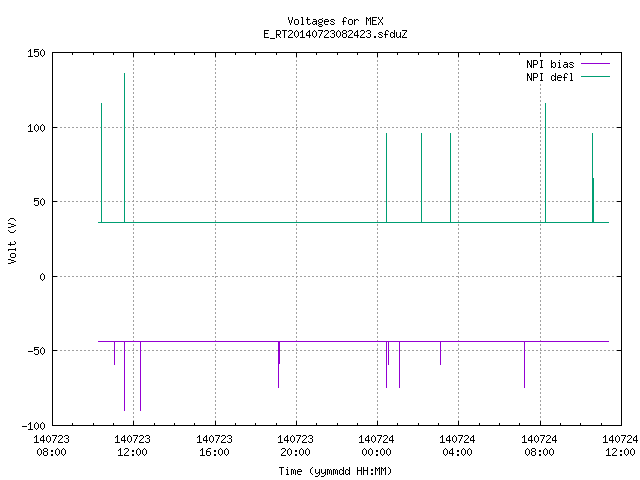640x480 pixels.
Task: Click the y-axis tick label -50
Action: pyautogui.click(x=36, y=351)
